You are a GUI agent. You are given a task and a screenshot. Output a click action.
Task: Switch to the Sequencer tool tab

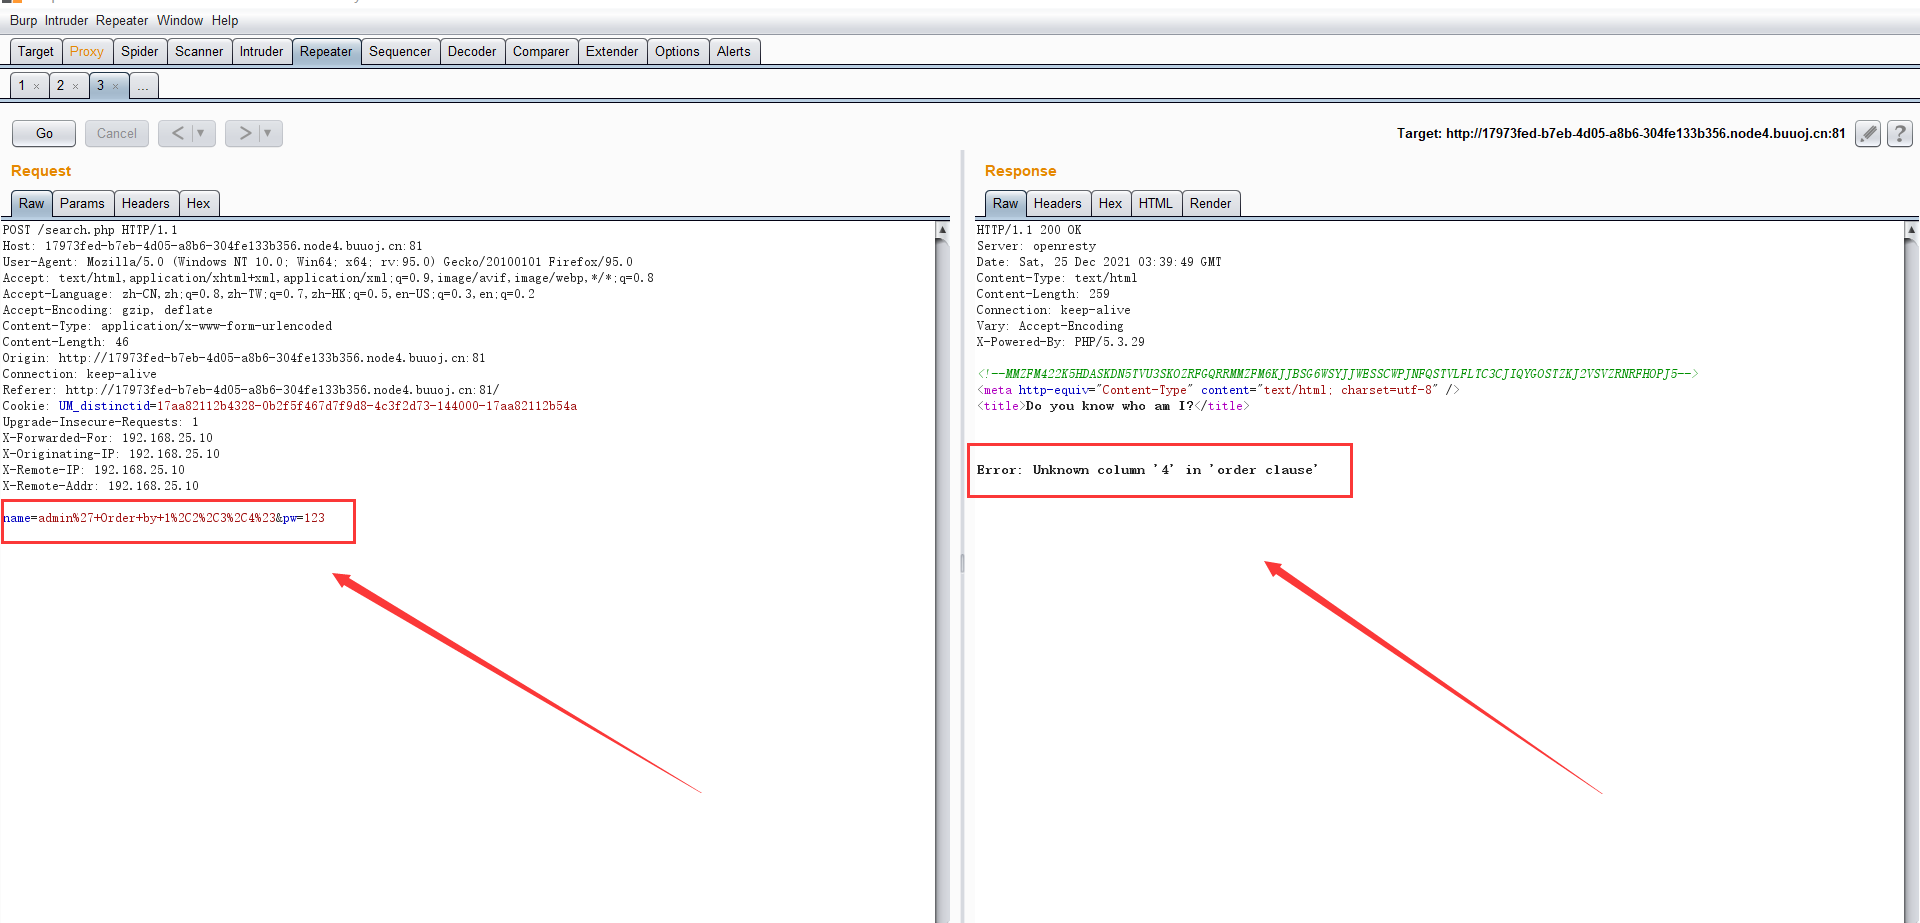pos(400,51)
